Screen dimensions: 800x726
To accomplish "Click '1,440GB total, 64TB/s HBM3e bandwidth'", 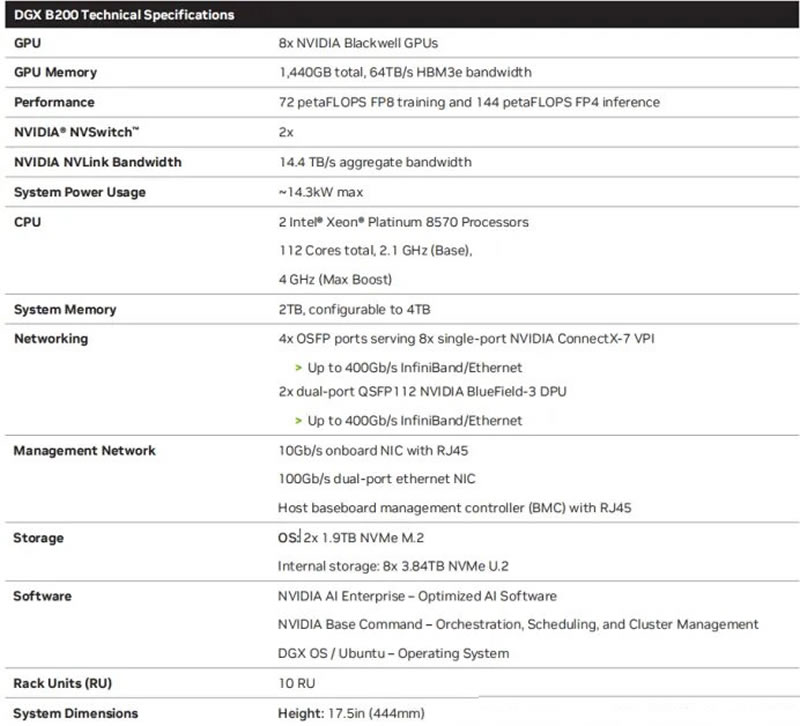I will tap(405, 72).
